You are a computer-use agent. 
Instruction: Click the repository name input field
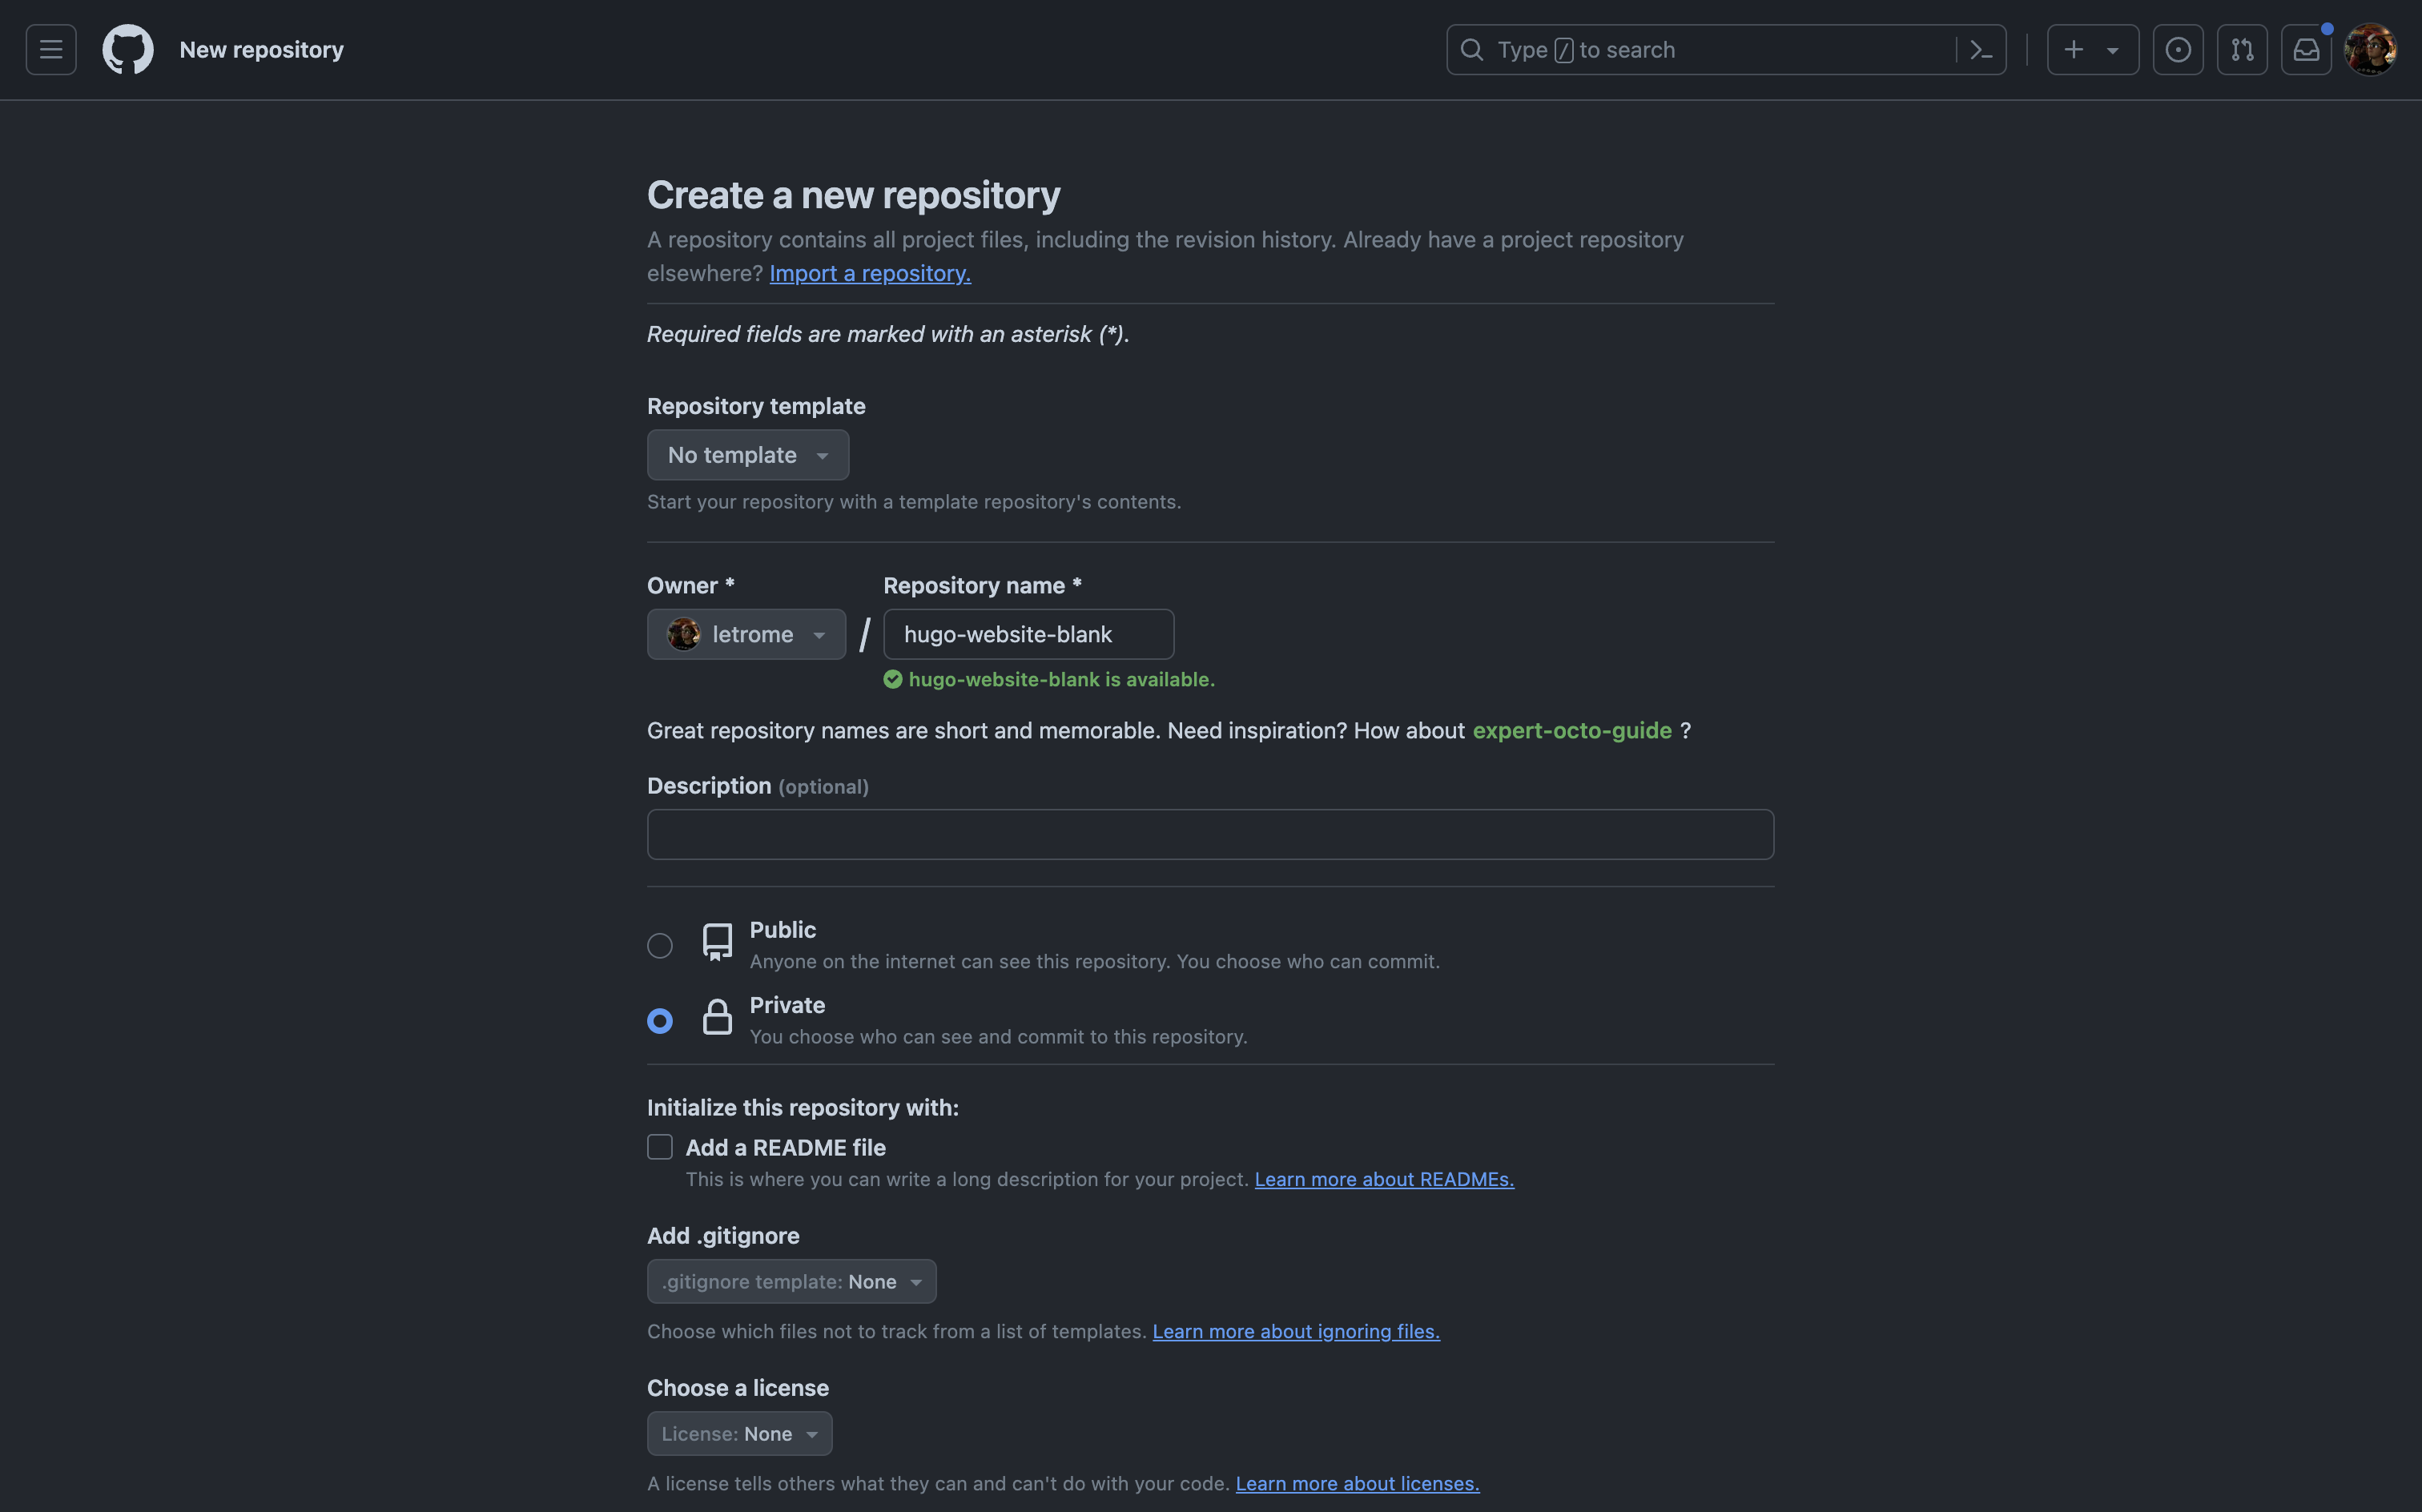[x=1028, y=634]
